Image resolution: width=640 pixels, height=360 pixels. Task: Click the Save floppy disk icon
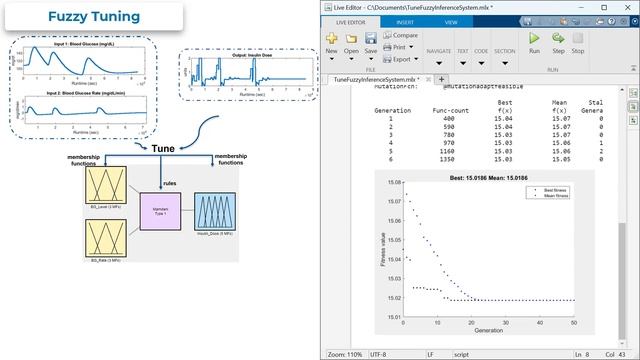point(371,38)
